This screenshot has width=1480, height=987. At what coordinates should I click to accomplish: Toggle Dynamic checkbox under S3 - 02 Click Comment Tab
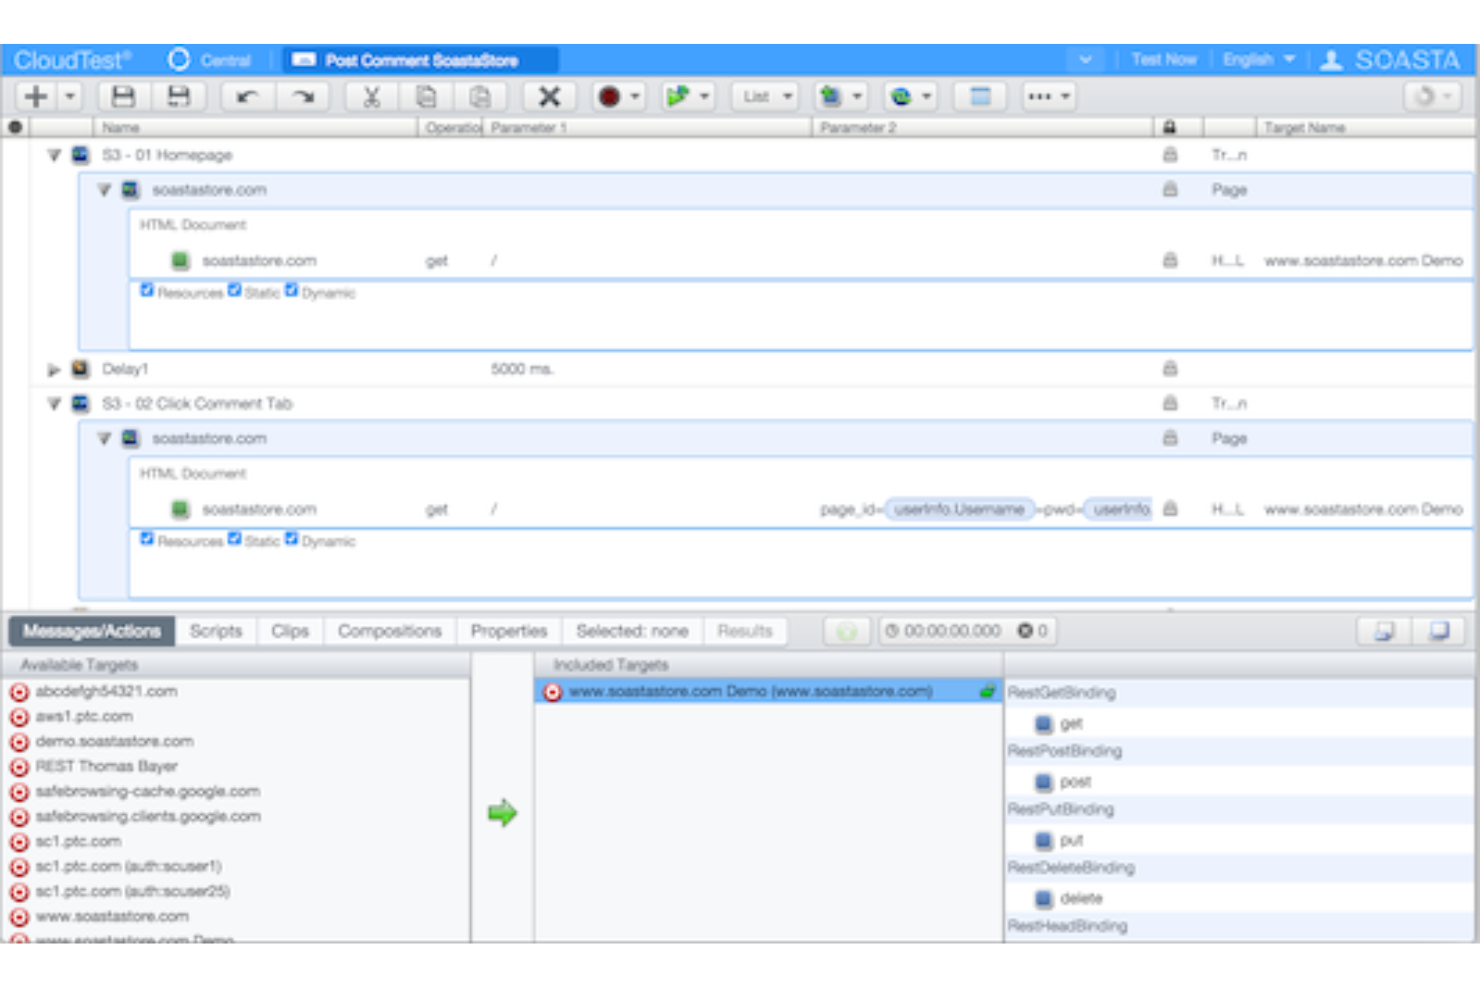(291, 539)
